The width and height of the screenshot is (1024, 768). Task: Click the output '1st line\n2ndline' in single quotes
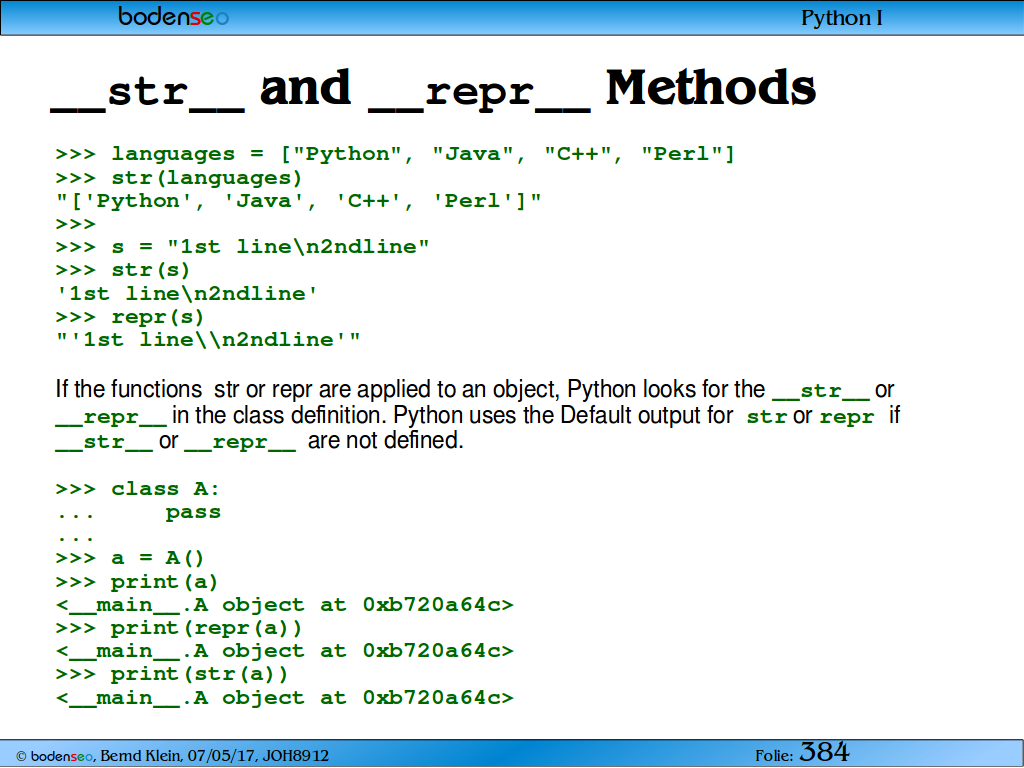[187, 293]
